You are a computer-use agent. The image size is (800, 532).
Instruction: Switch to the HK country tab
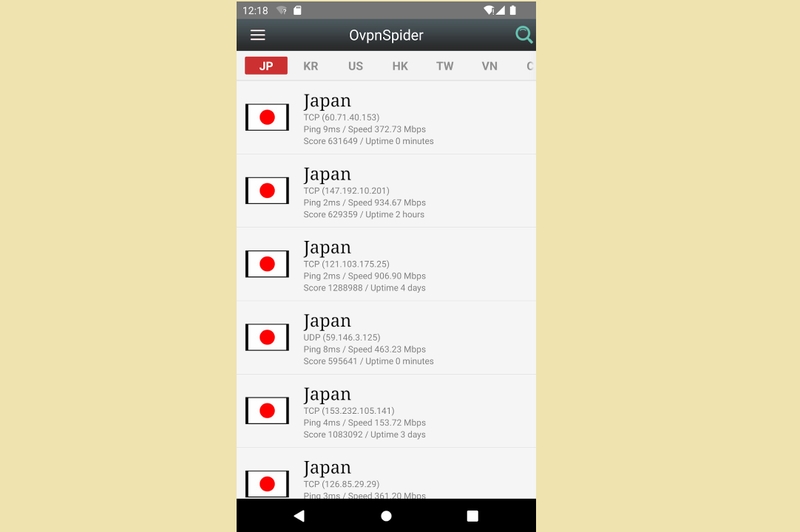[x=400, y=66]
